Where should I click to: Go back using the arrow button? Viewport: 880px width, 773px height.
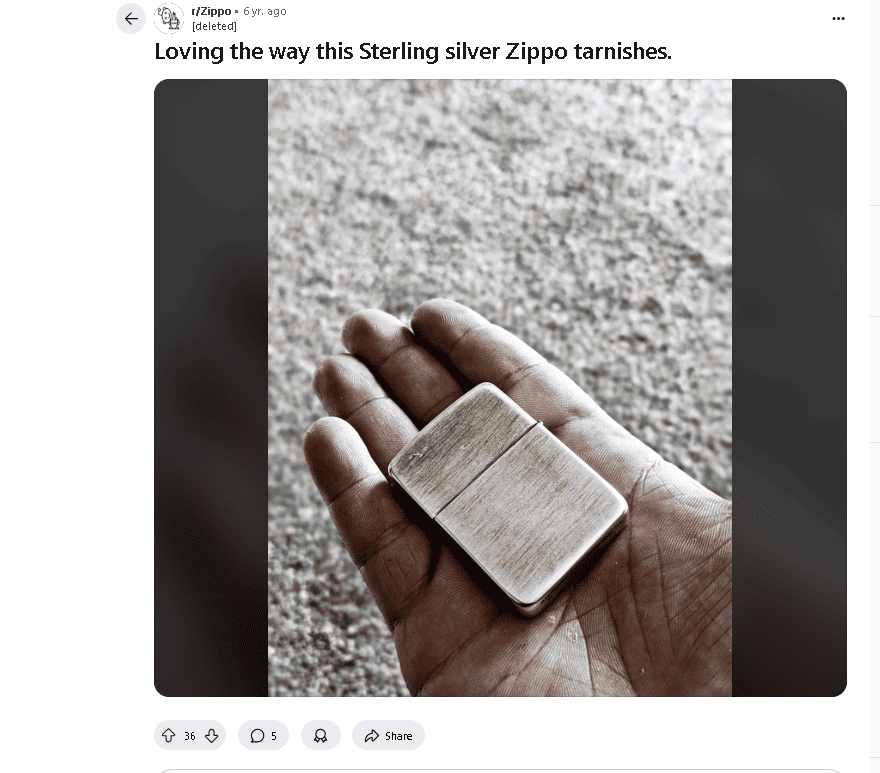131,19
